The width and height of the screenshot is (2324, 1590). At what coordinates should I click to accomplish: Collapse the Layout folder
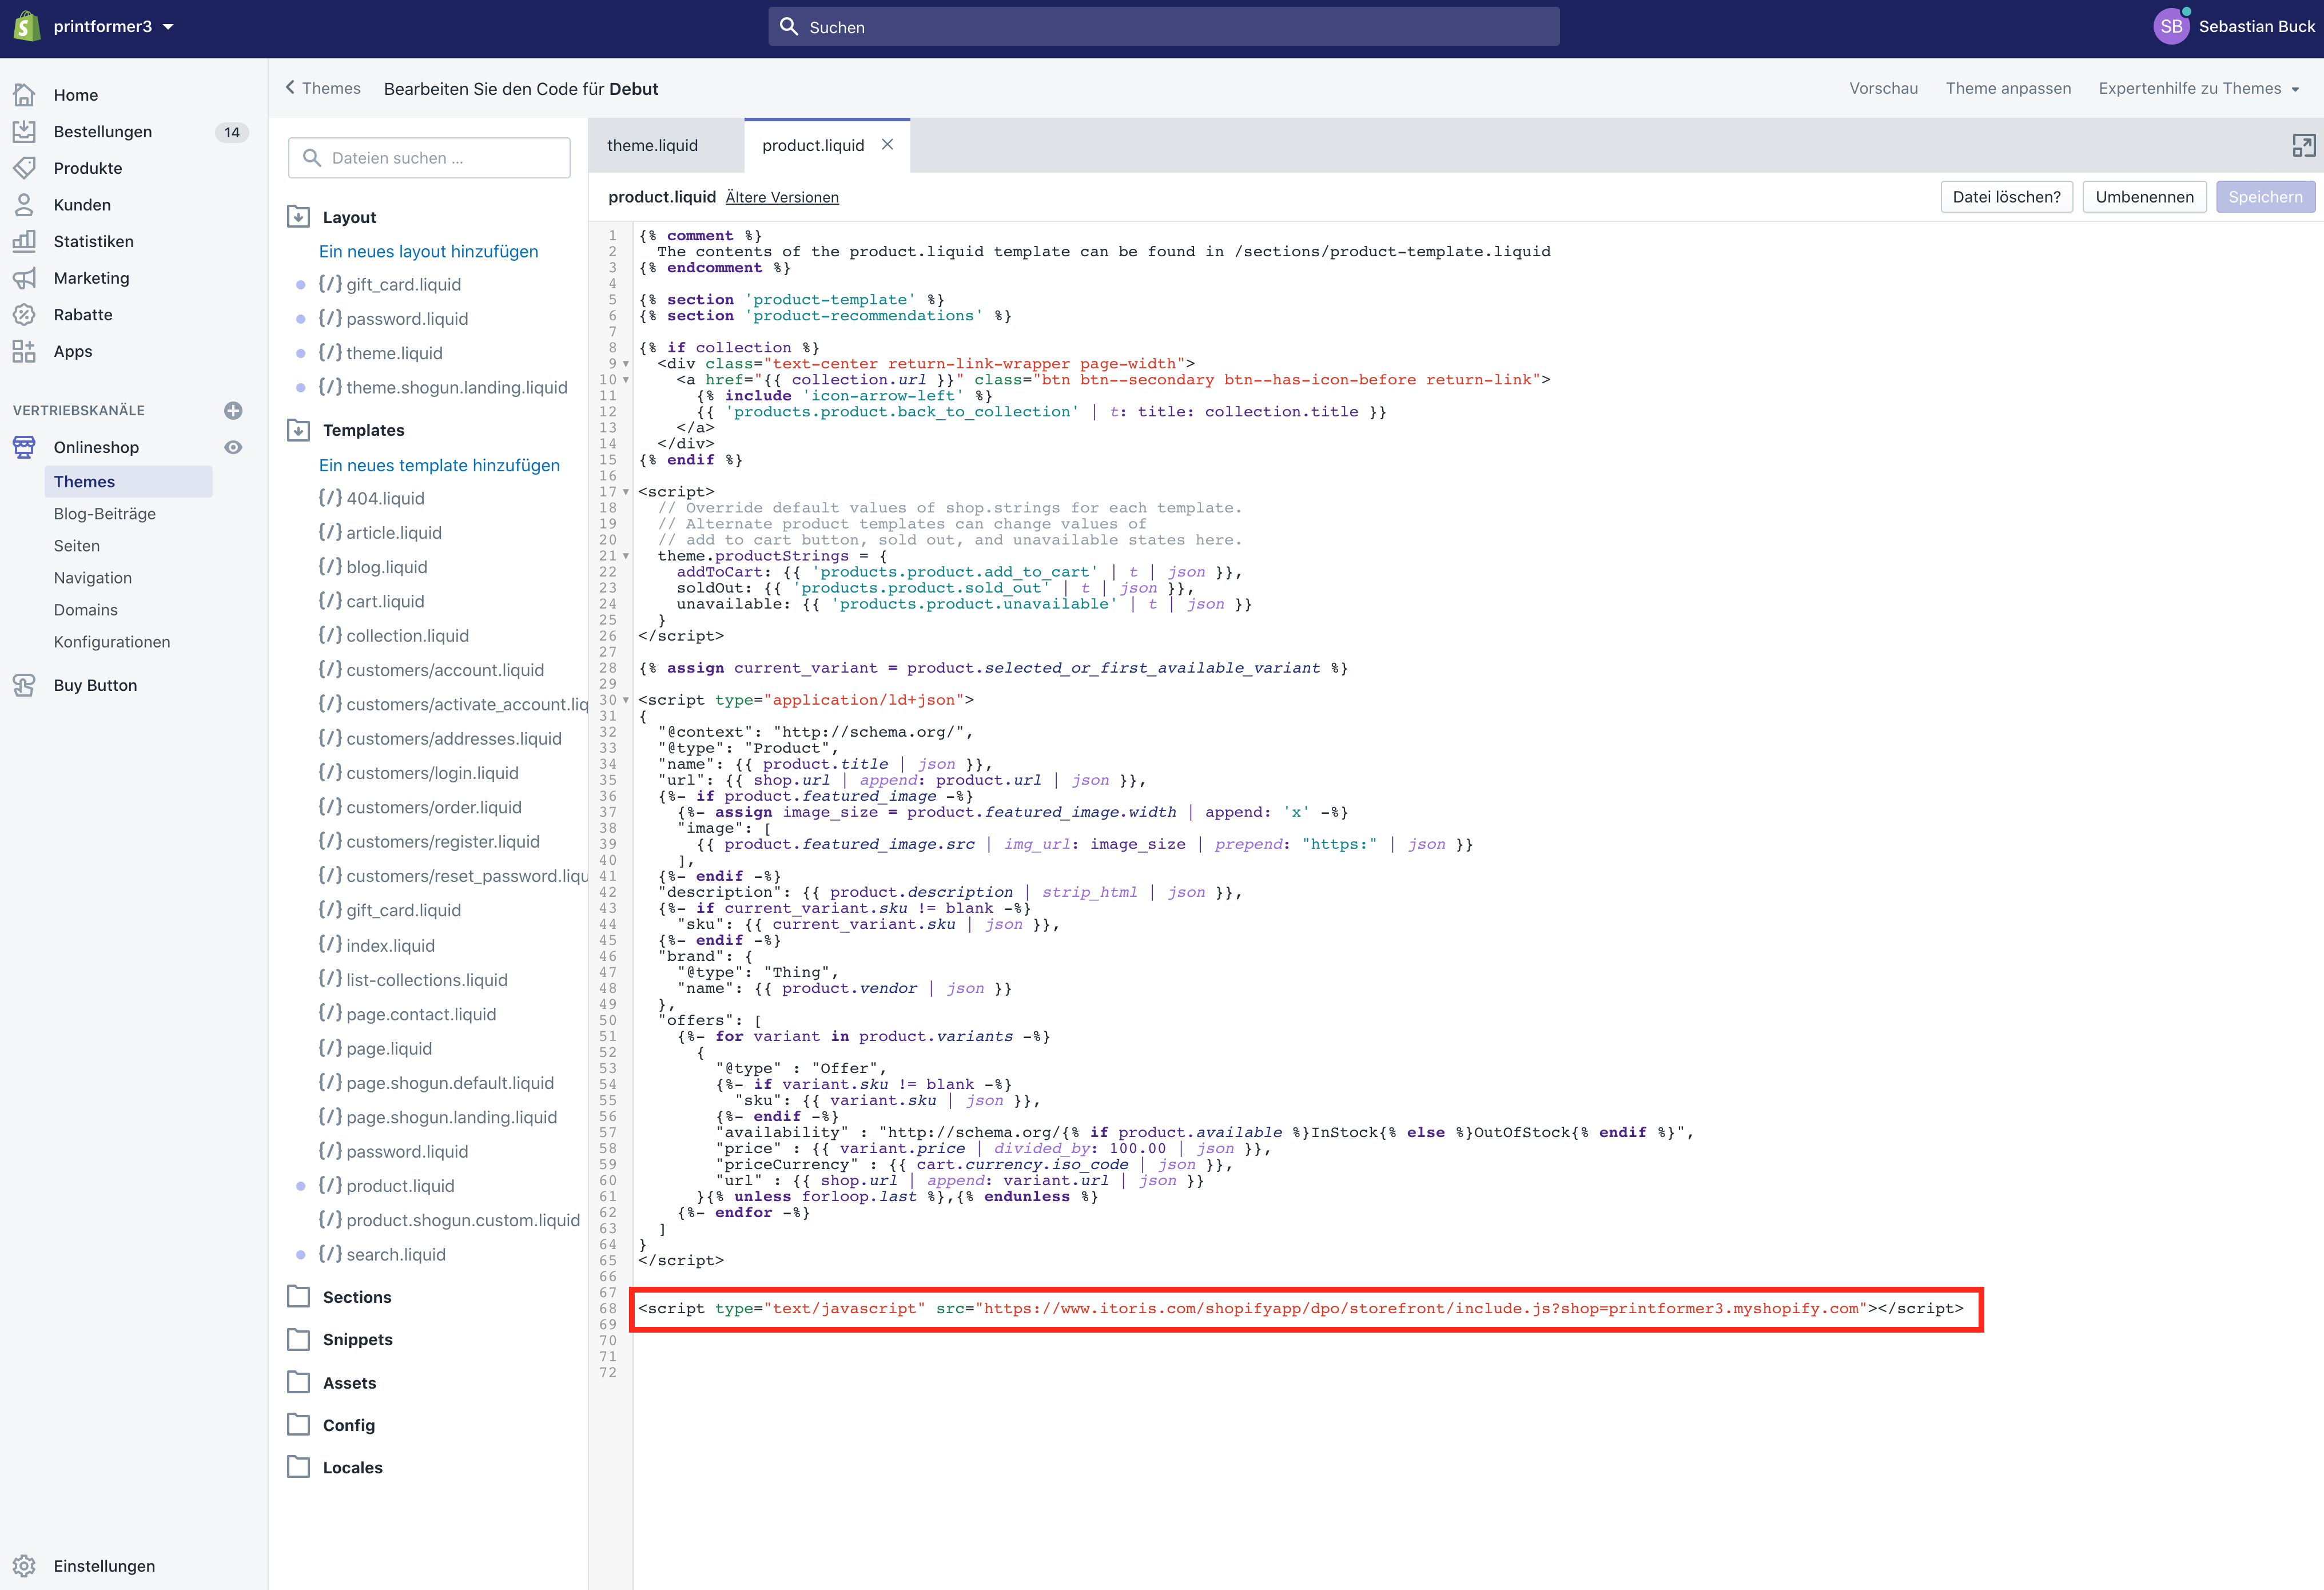(x=298, y=217)
